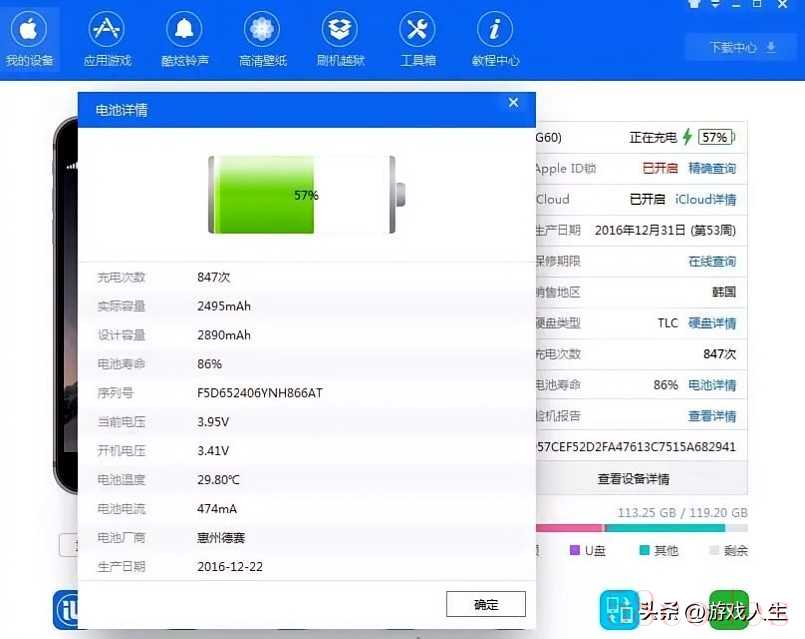Close the 电池详情 battery details dialog
The width and height of the screenshot is (805, 639).
point(513,103)
